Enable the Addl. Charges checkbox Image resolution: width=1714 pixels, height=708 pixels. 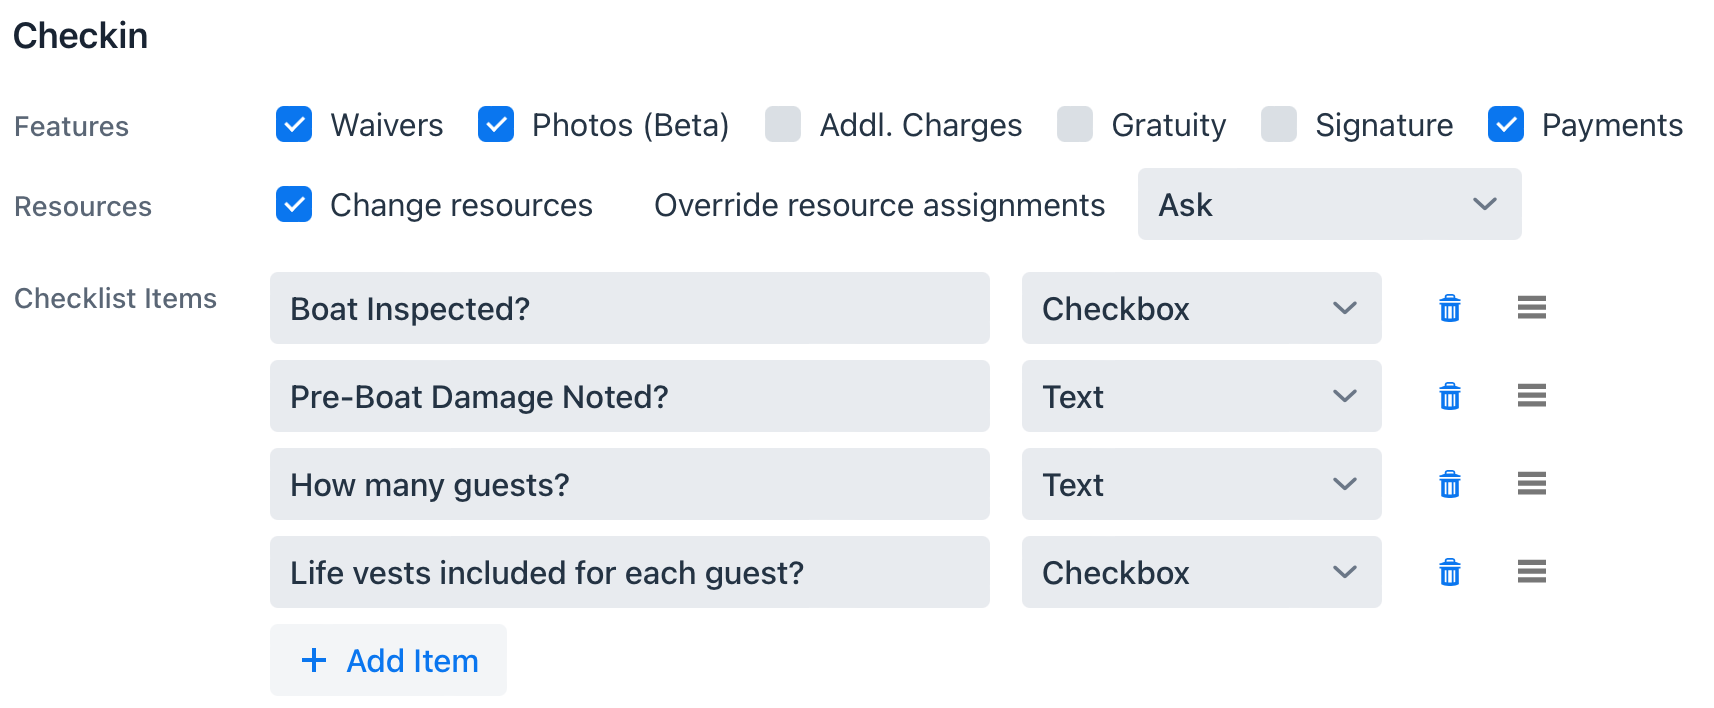pos(783,125)
